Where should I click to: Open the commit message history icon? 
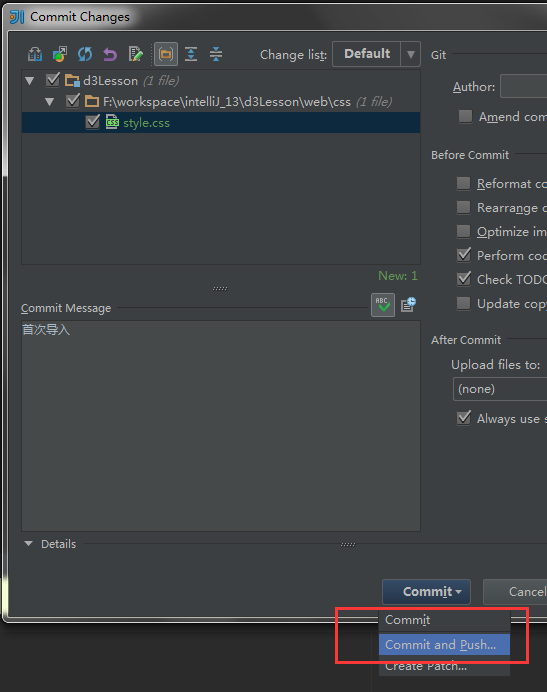coord(408,304)
